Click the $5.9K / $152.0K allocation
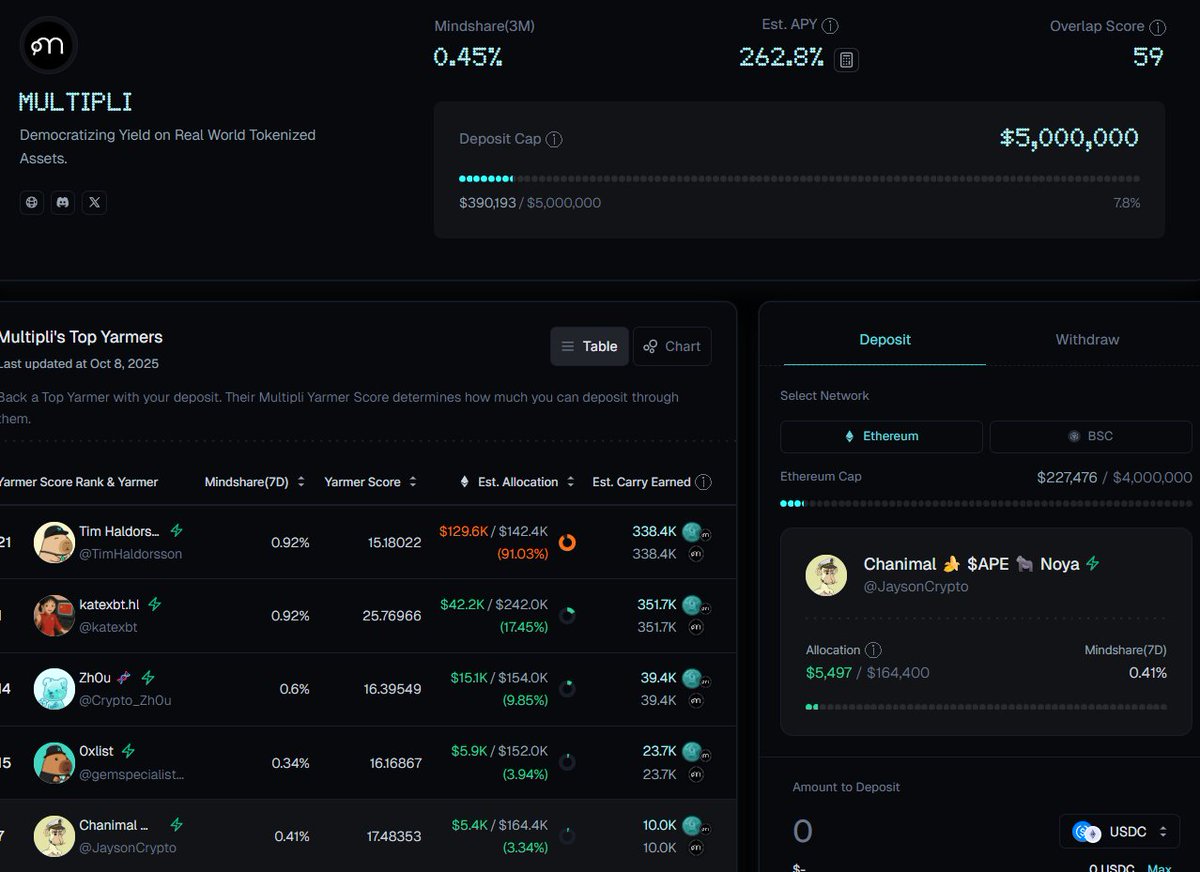This screenshot has width=1200, height=872. point(500,751)
